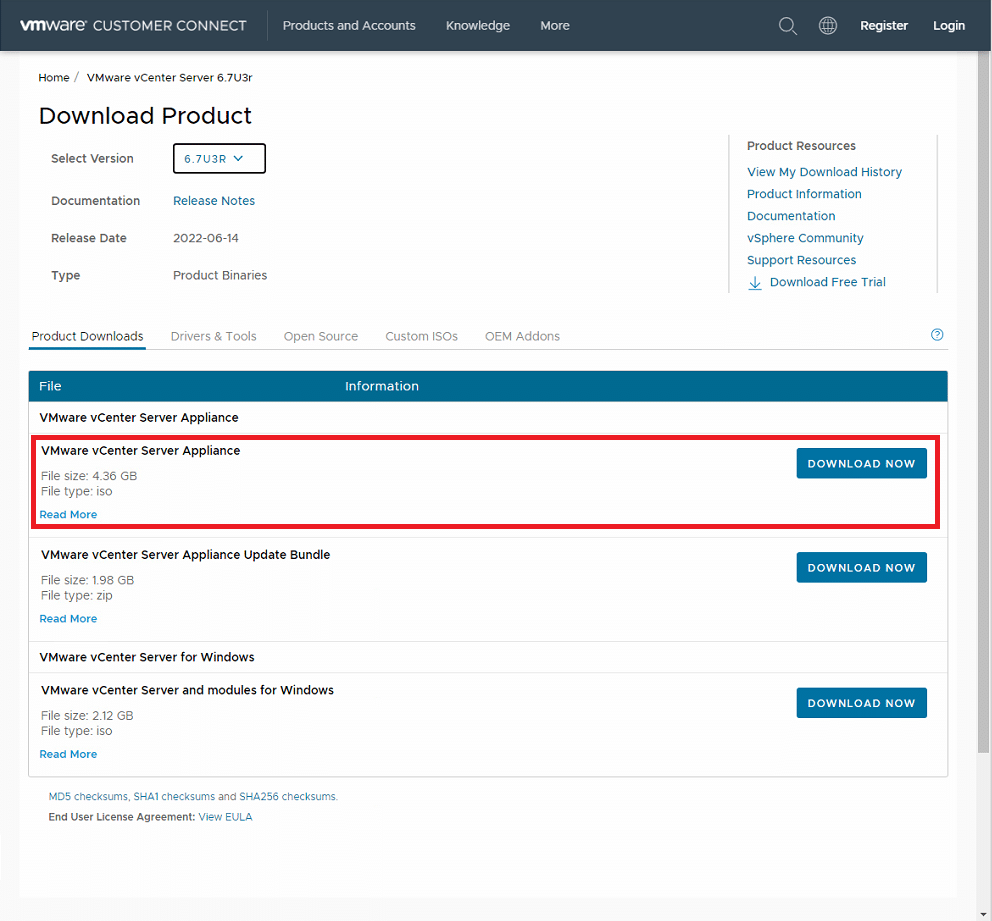Switch to the Custom ISOs tab

point(421,337)
